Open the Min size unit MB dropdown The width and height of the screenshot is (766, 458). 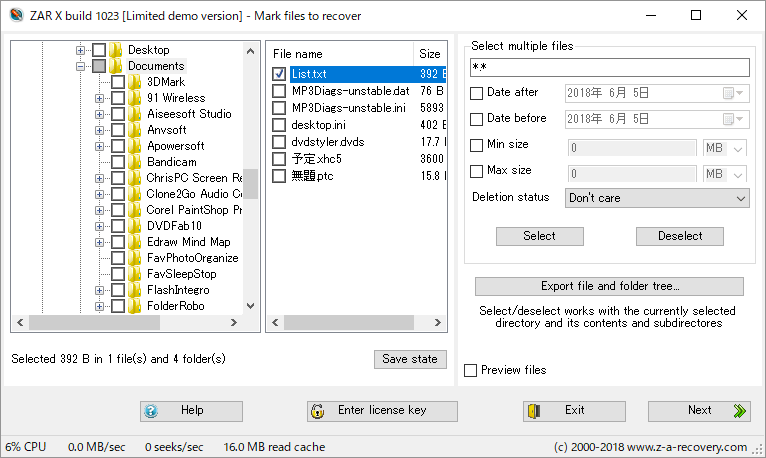725,148
